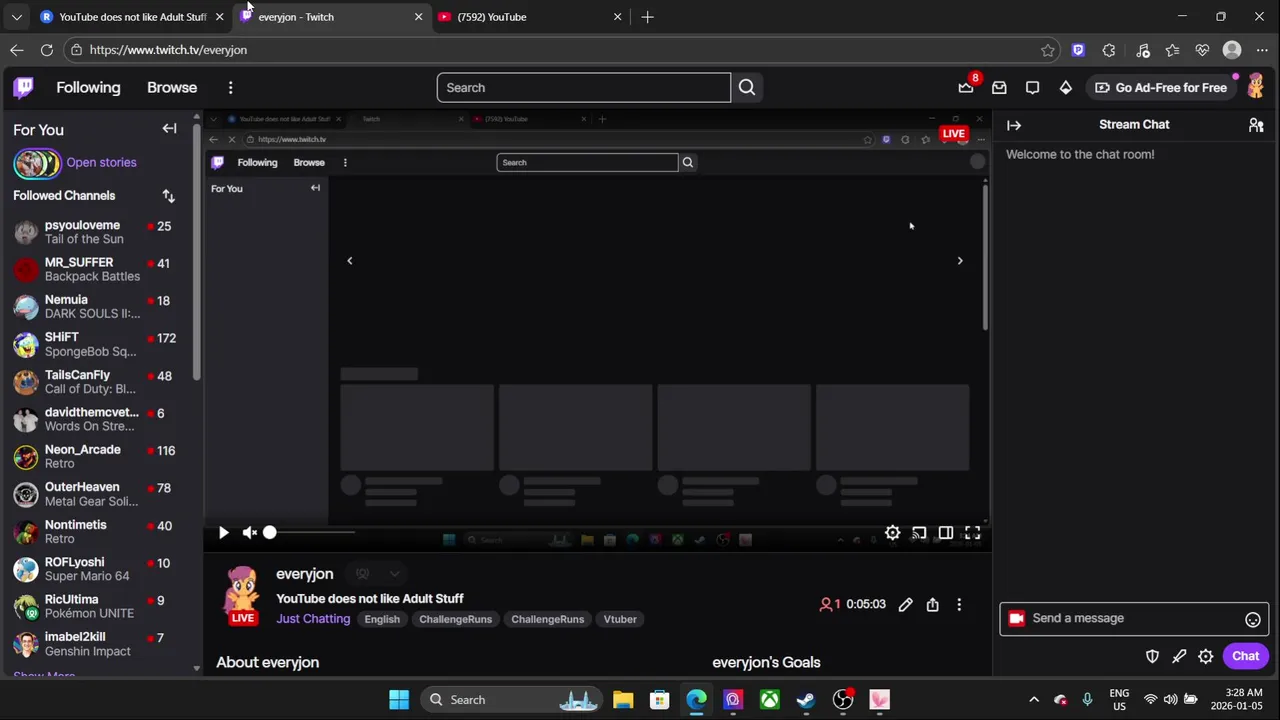Open stories link in sidebar
1280x720 pixels.
pos(101,162)
